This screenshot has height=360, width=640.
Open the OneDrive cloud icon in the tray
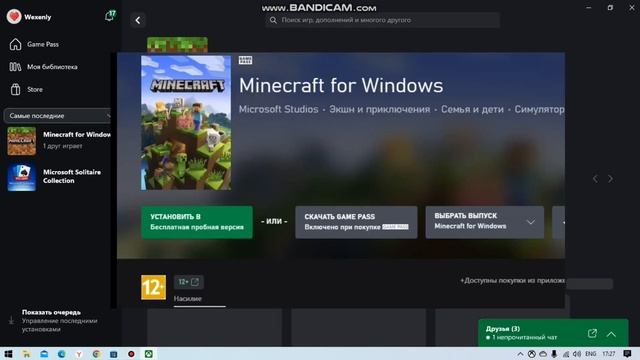543,354
